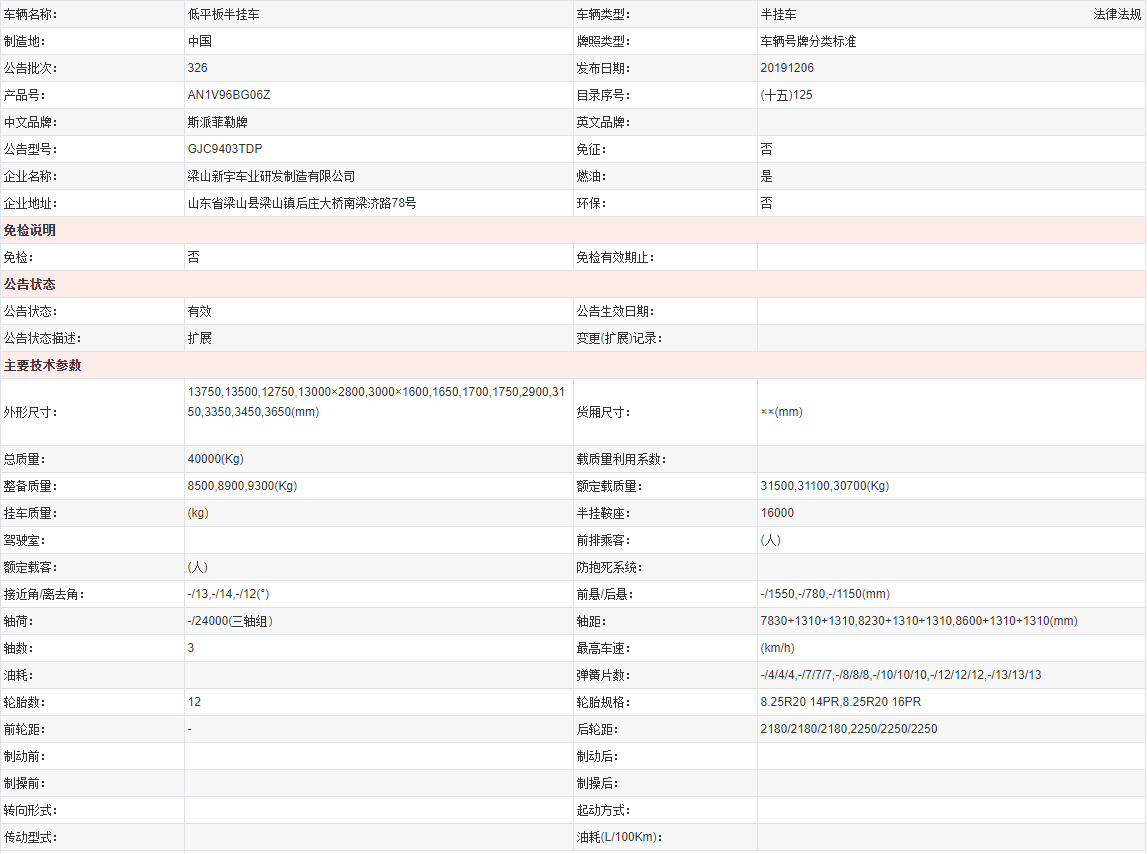Click company name 梁山新宇车业研发制造有限公司
1148x854 pixels.
tap(271, 176)
